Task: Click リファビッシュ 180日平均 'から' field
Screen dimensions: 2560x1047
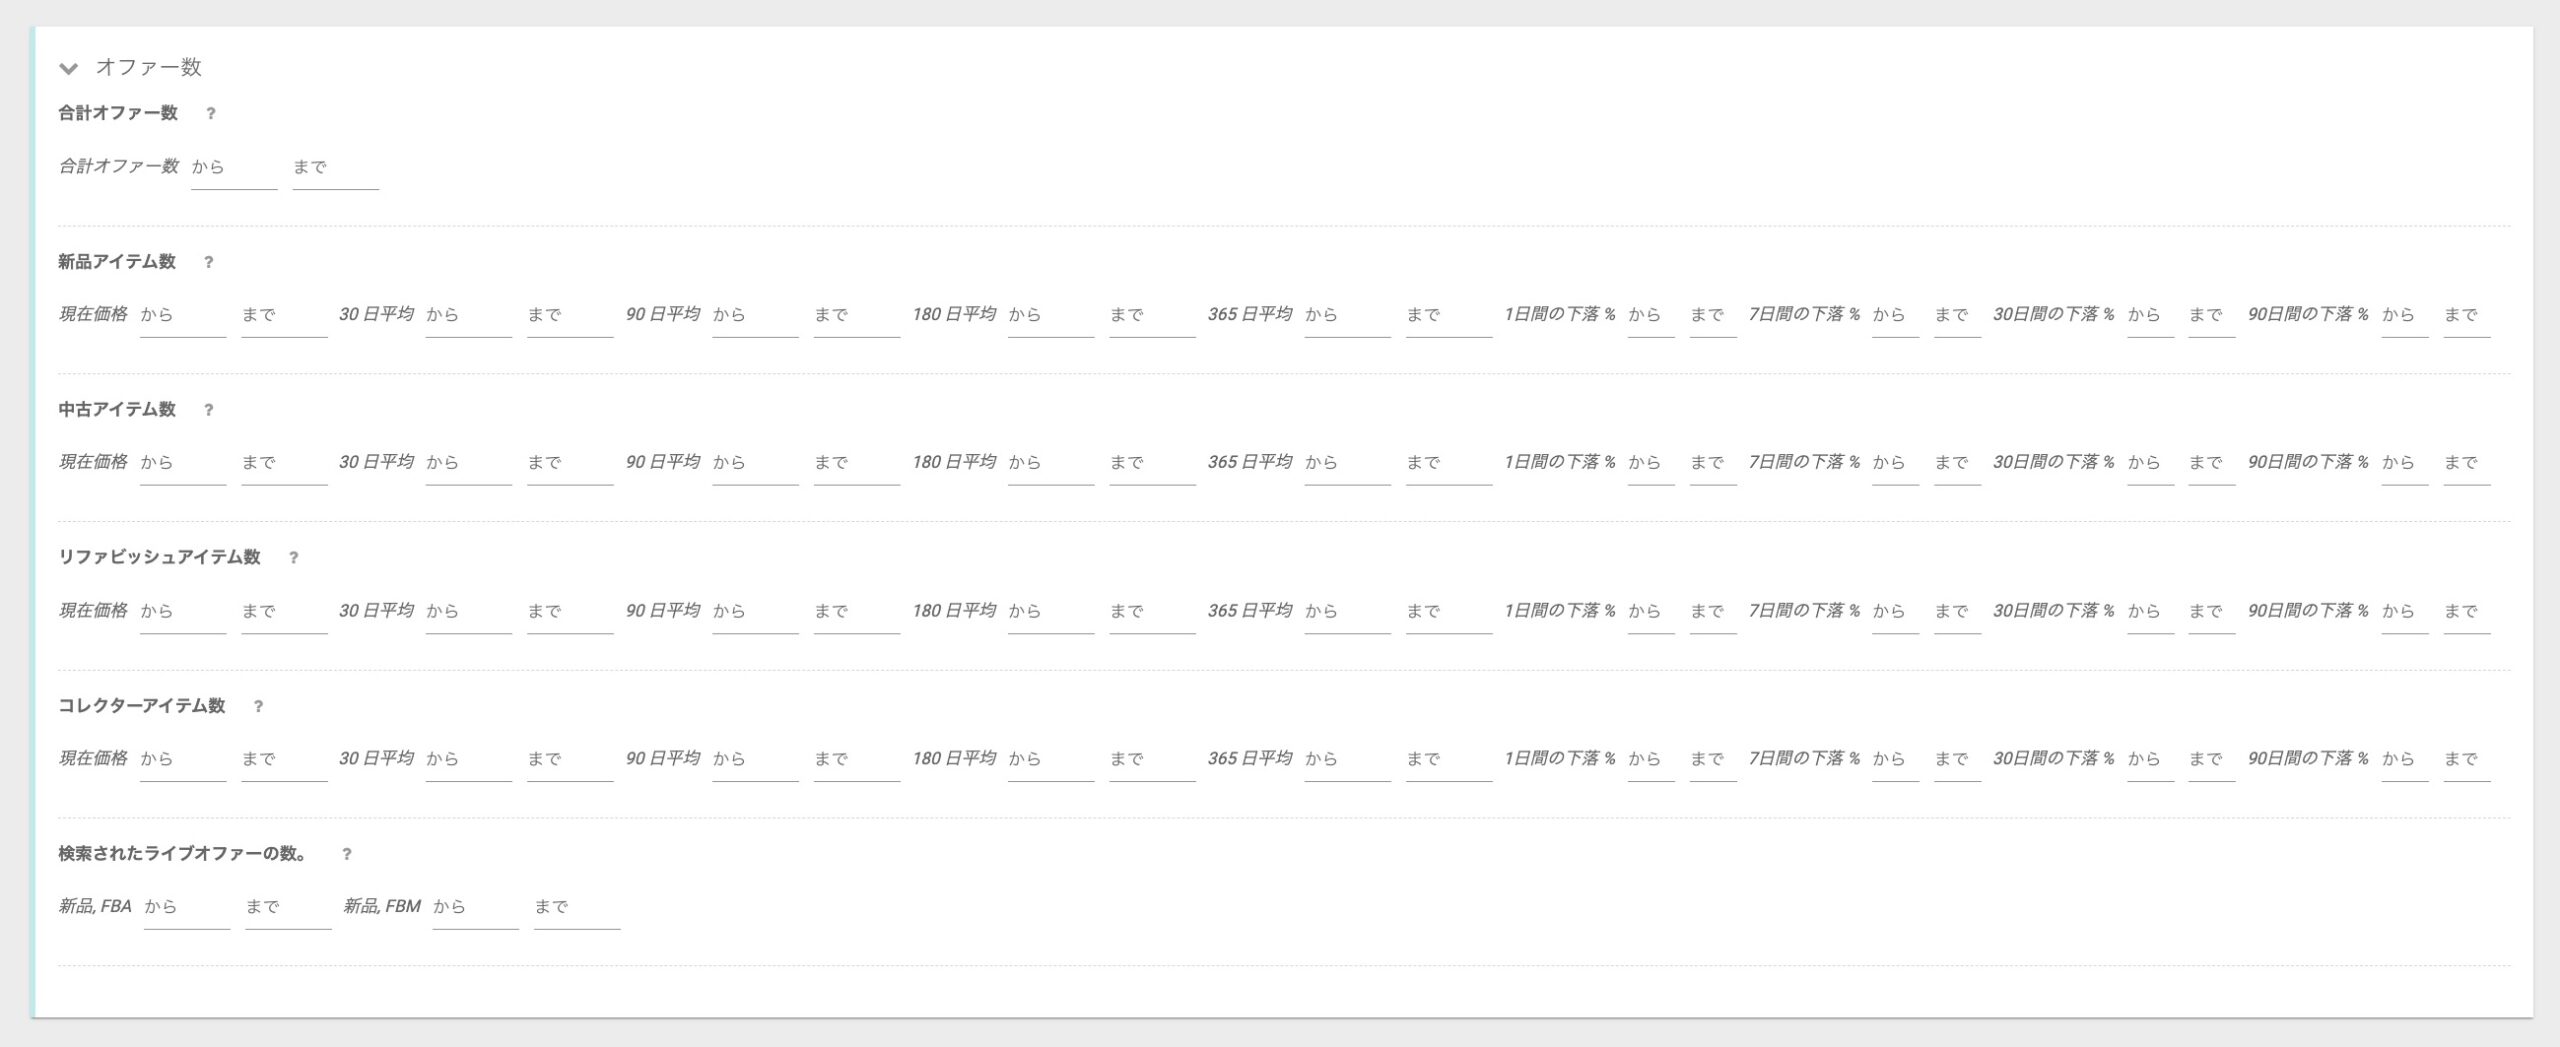Action: (x=1051, y=612)
